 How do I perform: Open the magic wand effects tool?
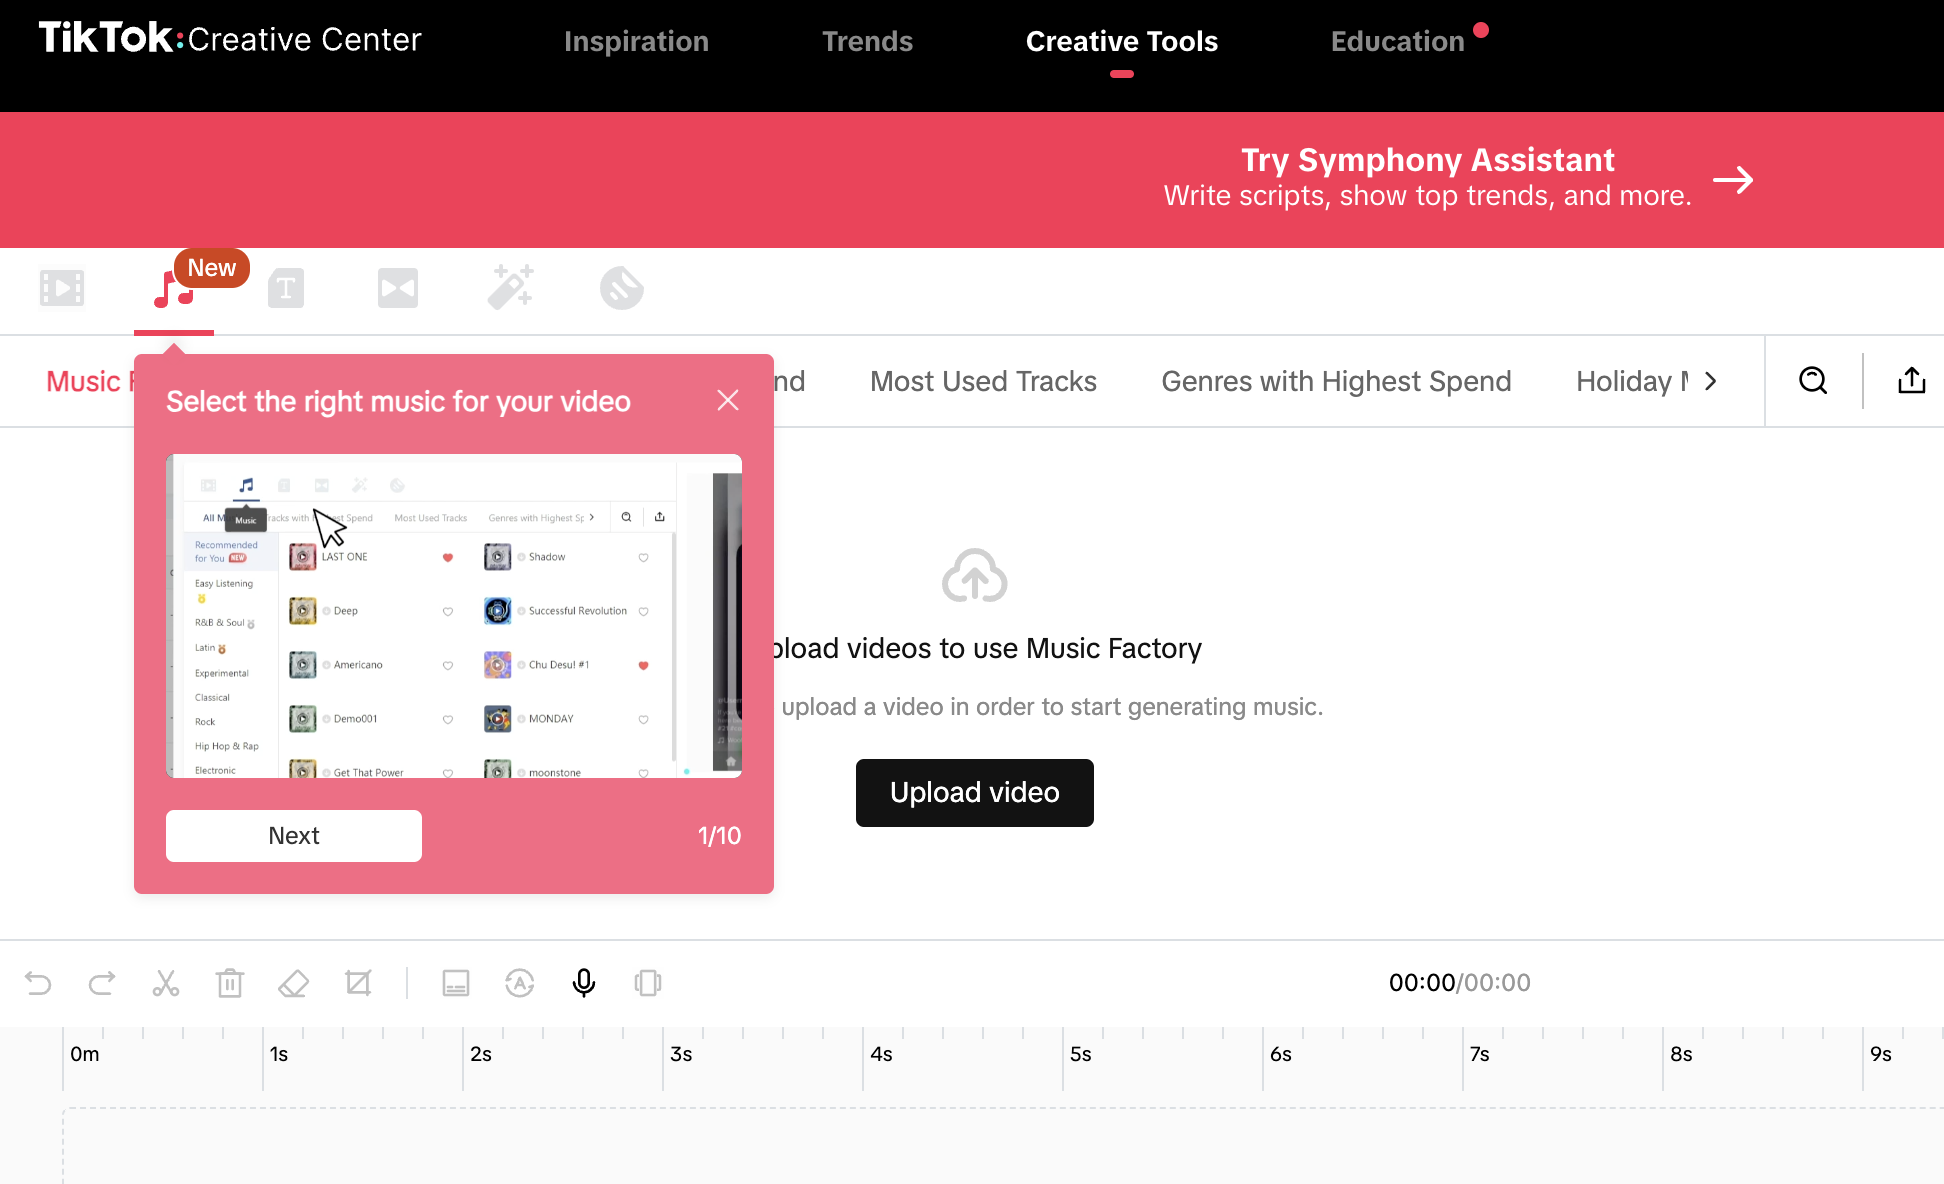tap(510, 288)
